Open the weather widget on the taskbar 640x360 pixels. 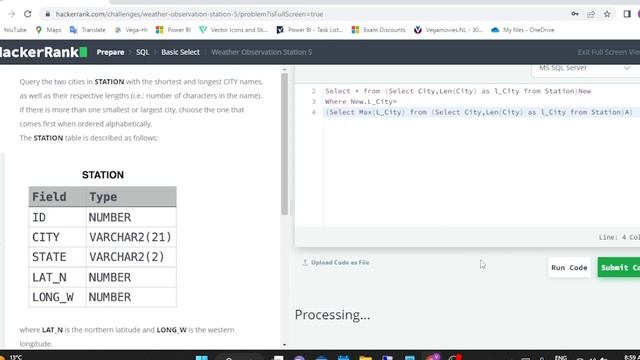pos(11,358)
